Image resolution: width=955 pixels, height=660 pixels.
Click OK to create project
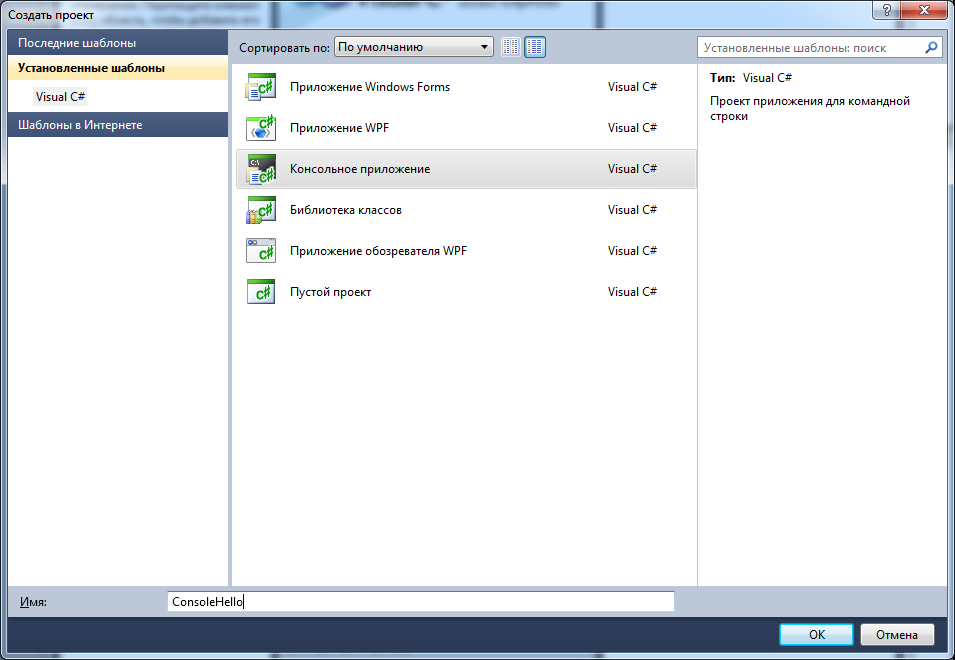(x=816, y=634)
